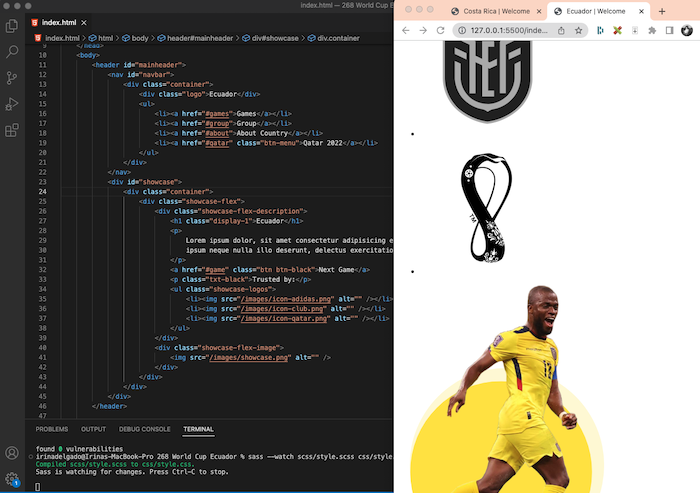The width and height of the screenshot is (700, 493).
Task: Click the share icon in Chrome address bar
Action: [x=561, y=30]
